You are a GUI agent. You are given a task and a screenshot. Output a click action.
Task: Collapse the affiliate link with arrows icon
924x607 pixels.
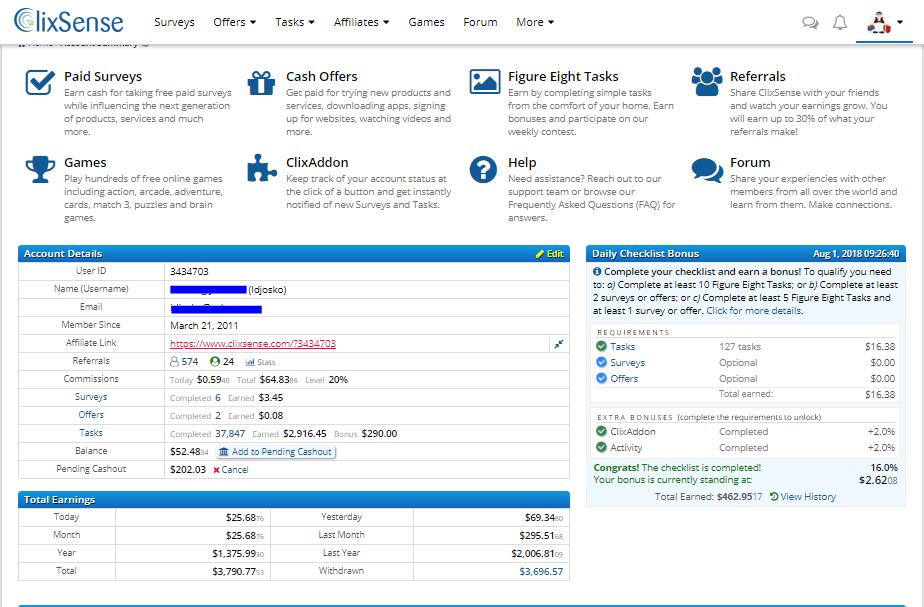coord(559,344)
